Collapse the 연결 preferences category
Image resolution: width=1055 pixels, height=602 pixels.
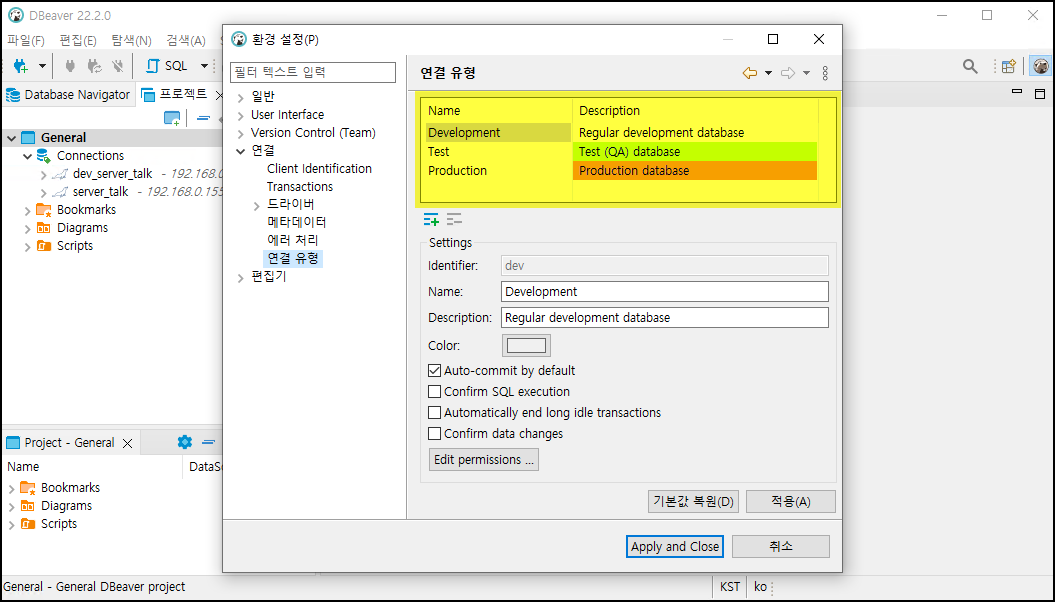click(x=240, y=151)
